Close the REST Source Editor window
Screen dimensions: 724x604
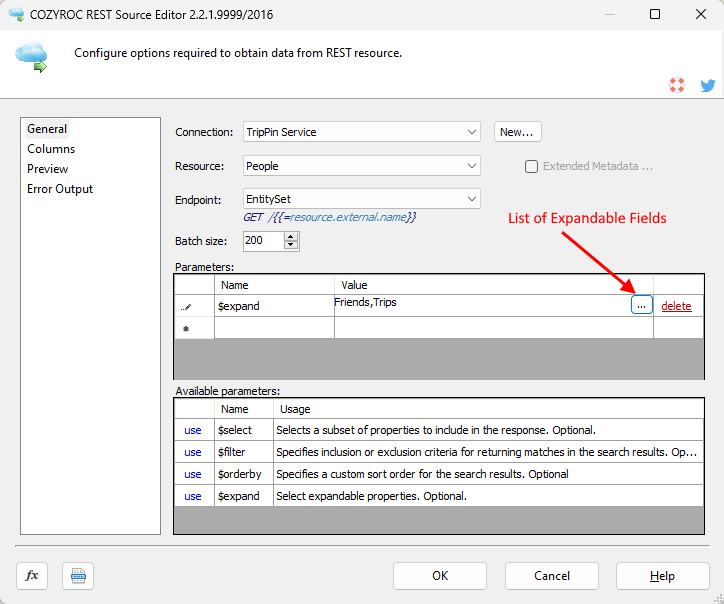coord(700,14)
